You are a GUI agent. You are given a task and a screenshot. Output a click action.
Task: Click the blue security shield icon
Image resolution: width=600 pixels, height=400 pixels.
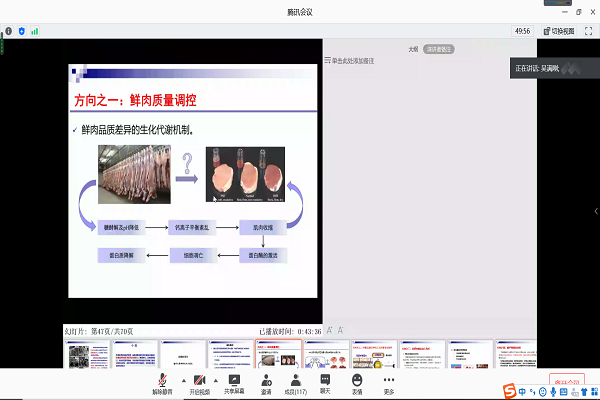pyautogui.click(x=20, y=31)
